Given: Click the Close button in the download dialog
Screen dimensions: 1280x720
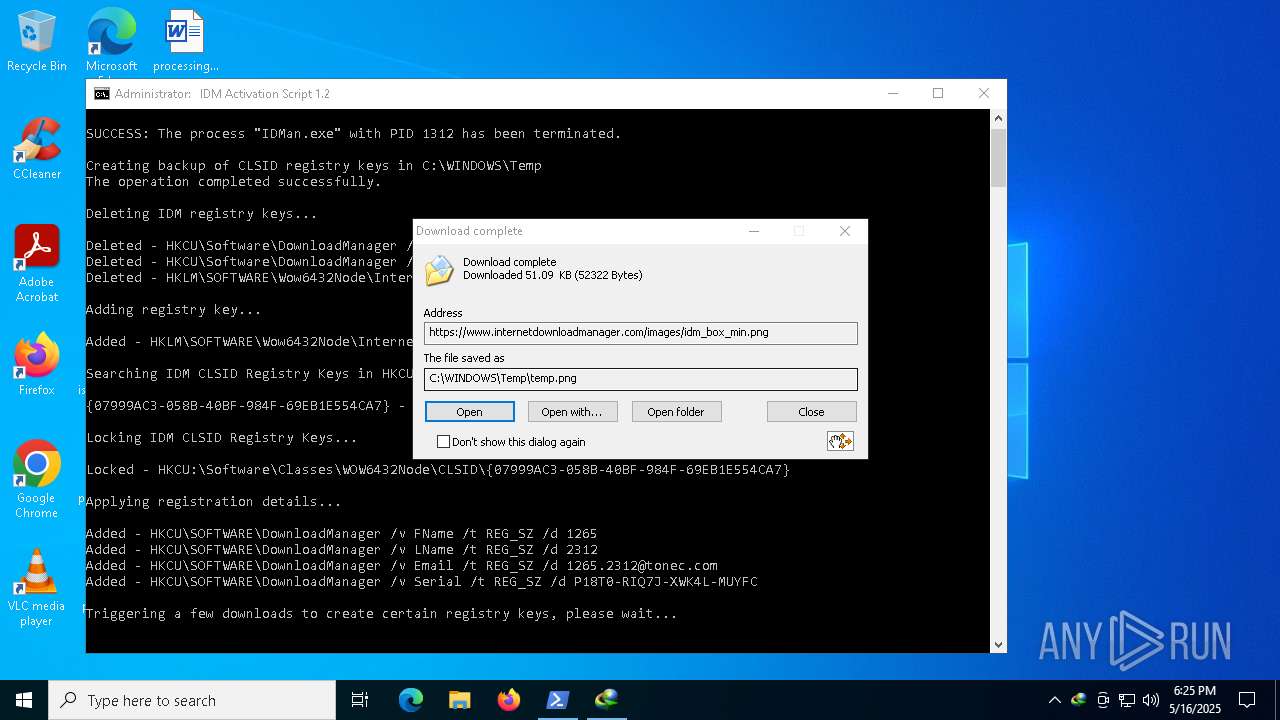Looking at the screenshot, I should click(x=811, y=412).
